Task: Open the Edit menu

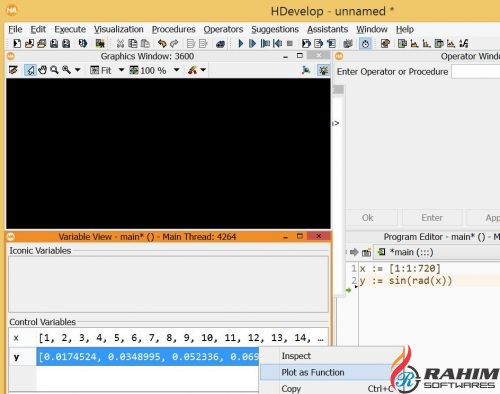Action: click(x=38, y=29)
